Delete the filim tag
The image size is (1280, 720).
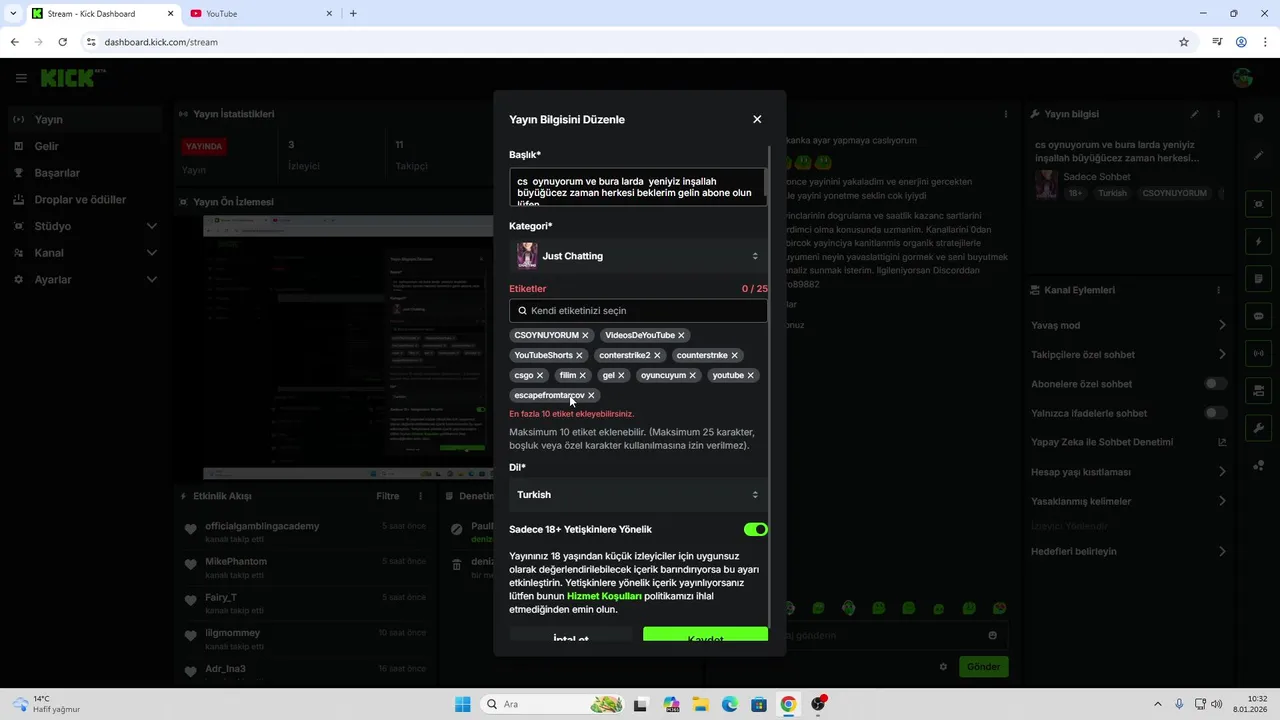pyautogui.click(x=583, y=375)
